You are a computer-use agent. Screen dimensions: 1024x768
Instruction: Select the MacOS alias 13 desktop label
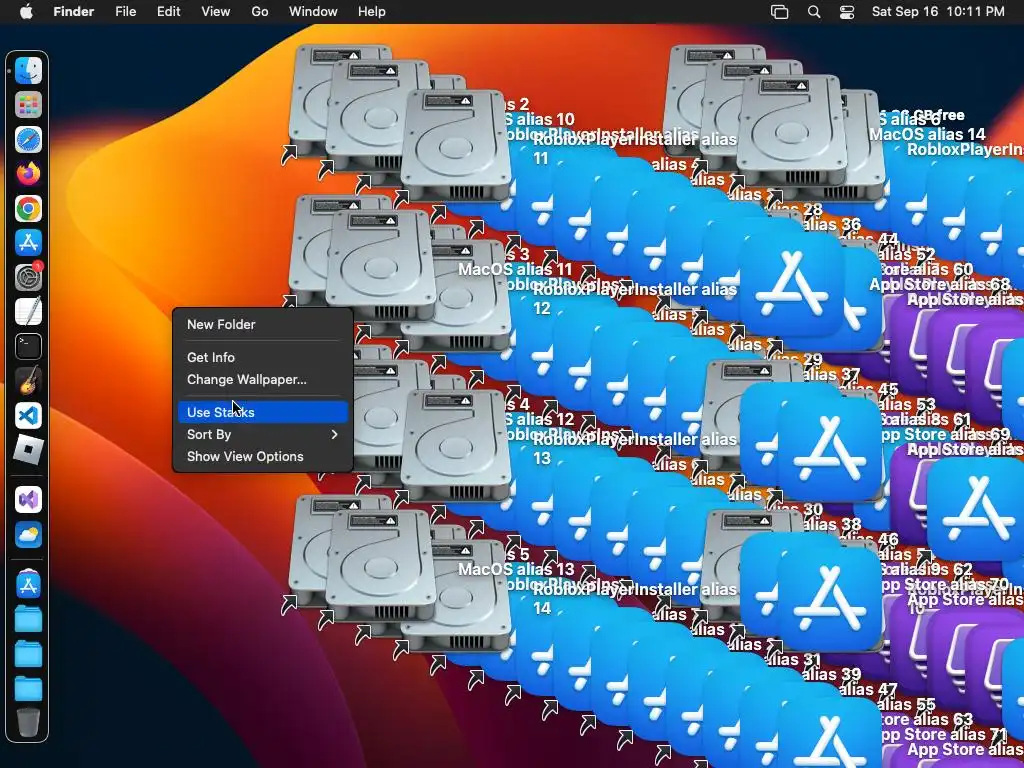click(x=516, y=569)
